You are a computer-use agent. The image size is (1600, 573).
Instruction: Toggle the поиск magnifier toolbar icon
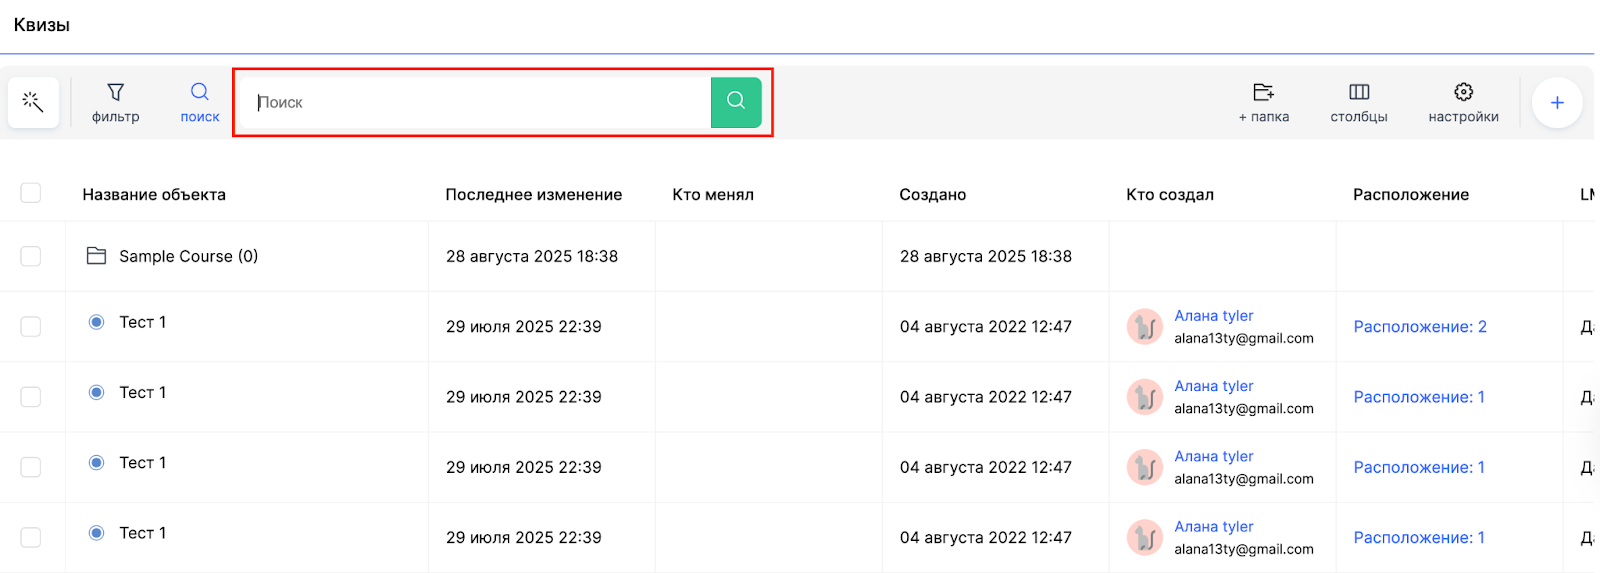tap(200, 102)
